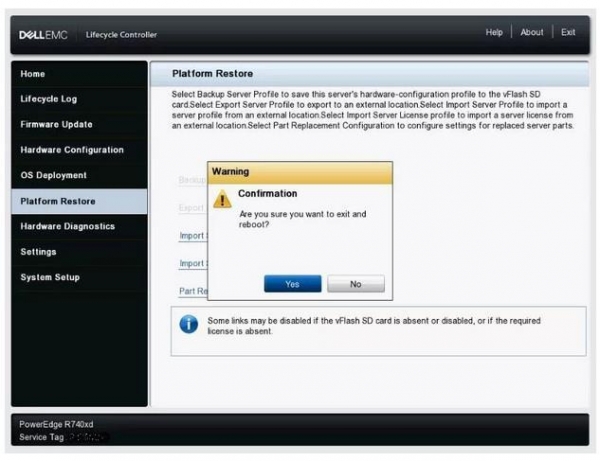600x461 pixels.
Task: Select OS Deployment in the sidebar
Action: [x=79, y=175]
